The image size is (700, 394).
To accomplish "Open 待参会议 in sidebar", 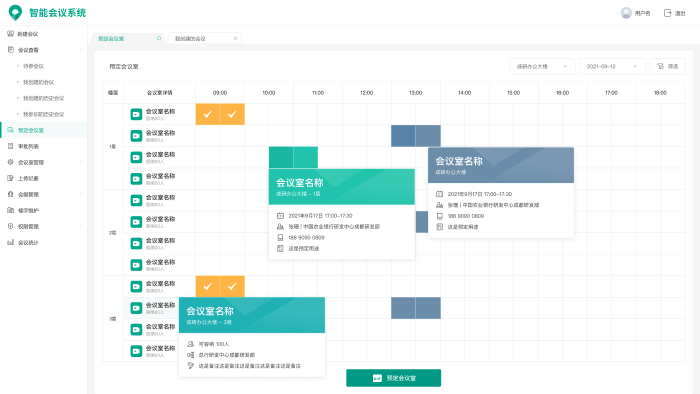I will click(x=33, y=66).
